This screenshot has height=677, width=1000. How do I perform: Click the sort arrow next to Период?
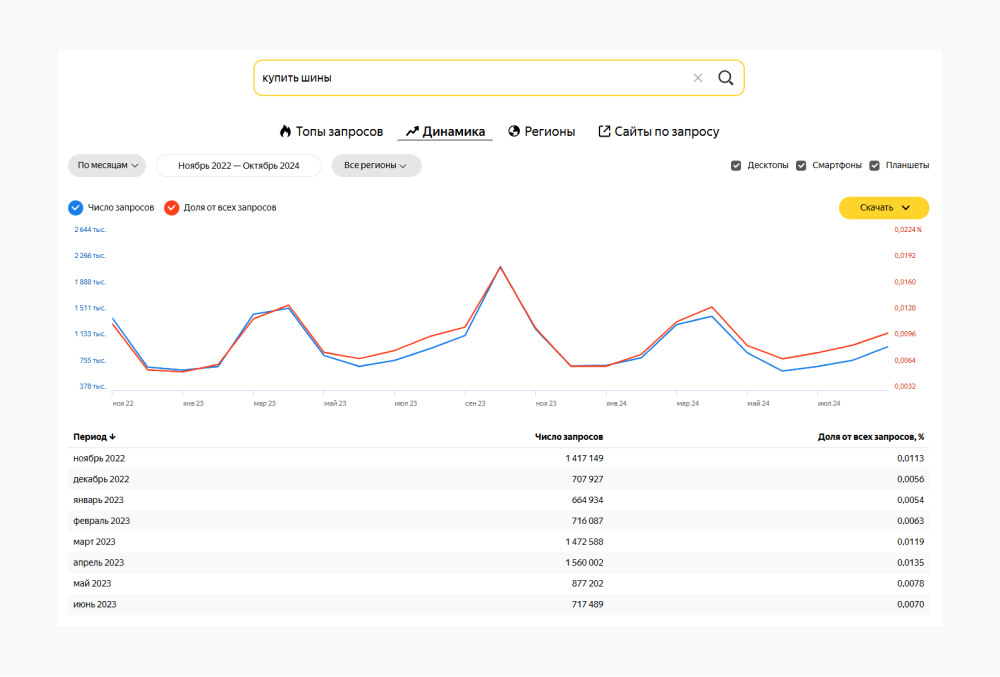(112, 437)
